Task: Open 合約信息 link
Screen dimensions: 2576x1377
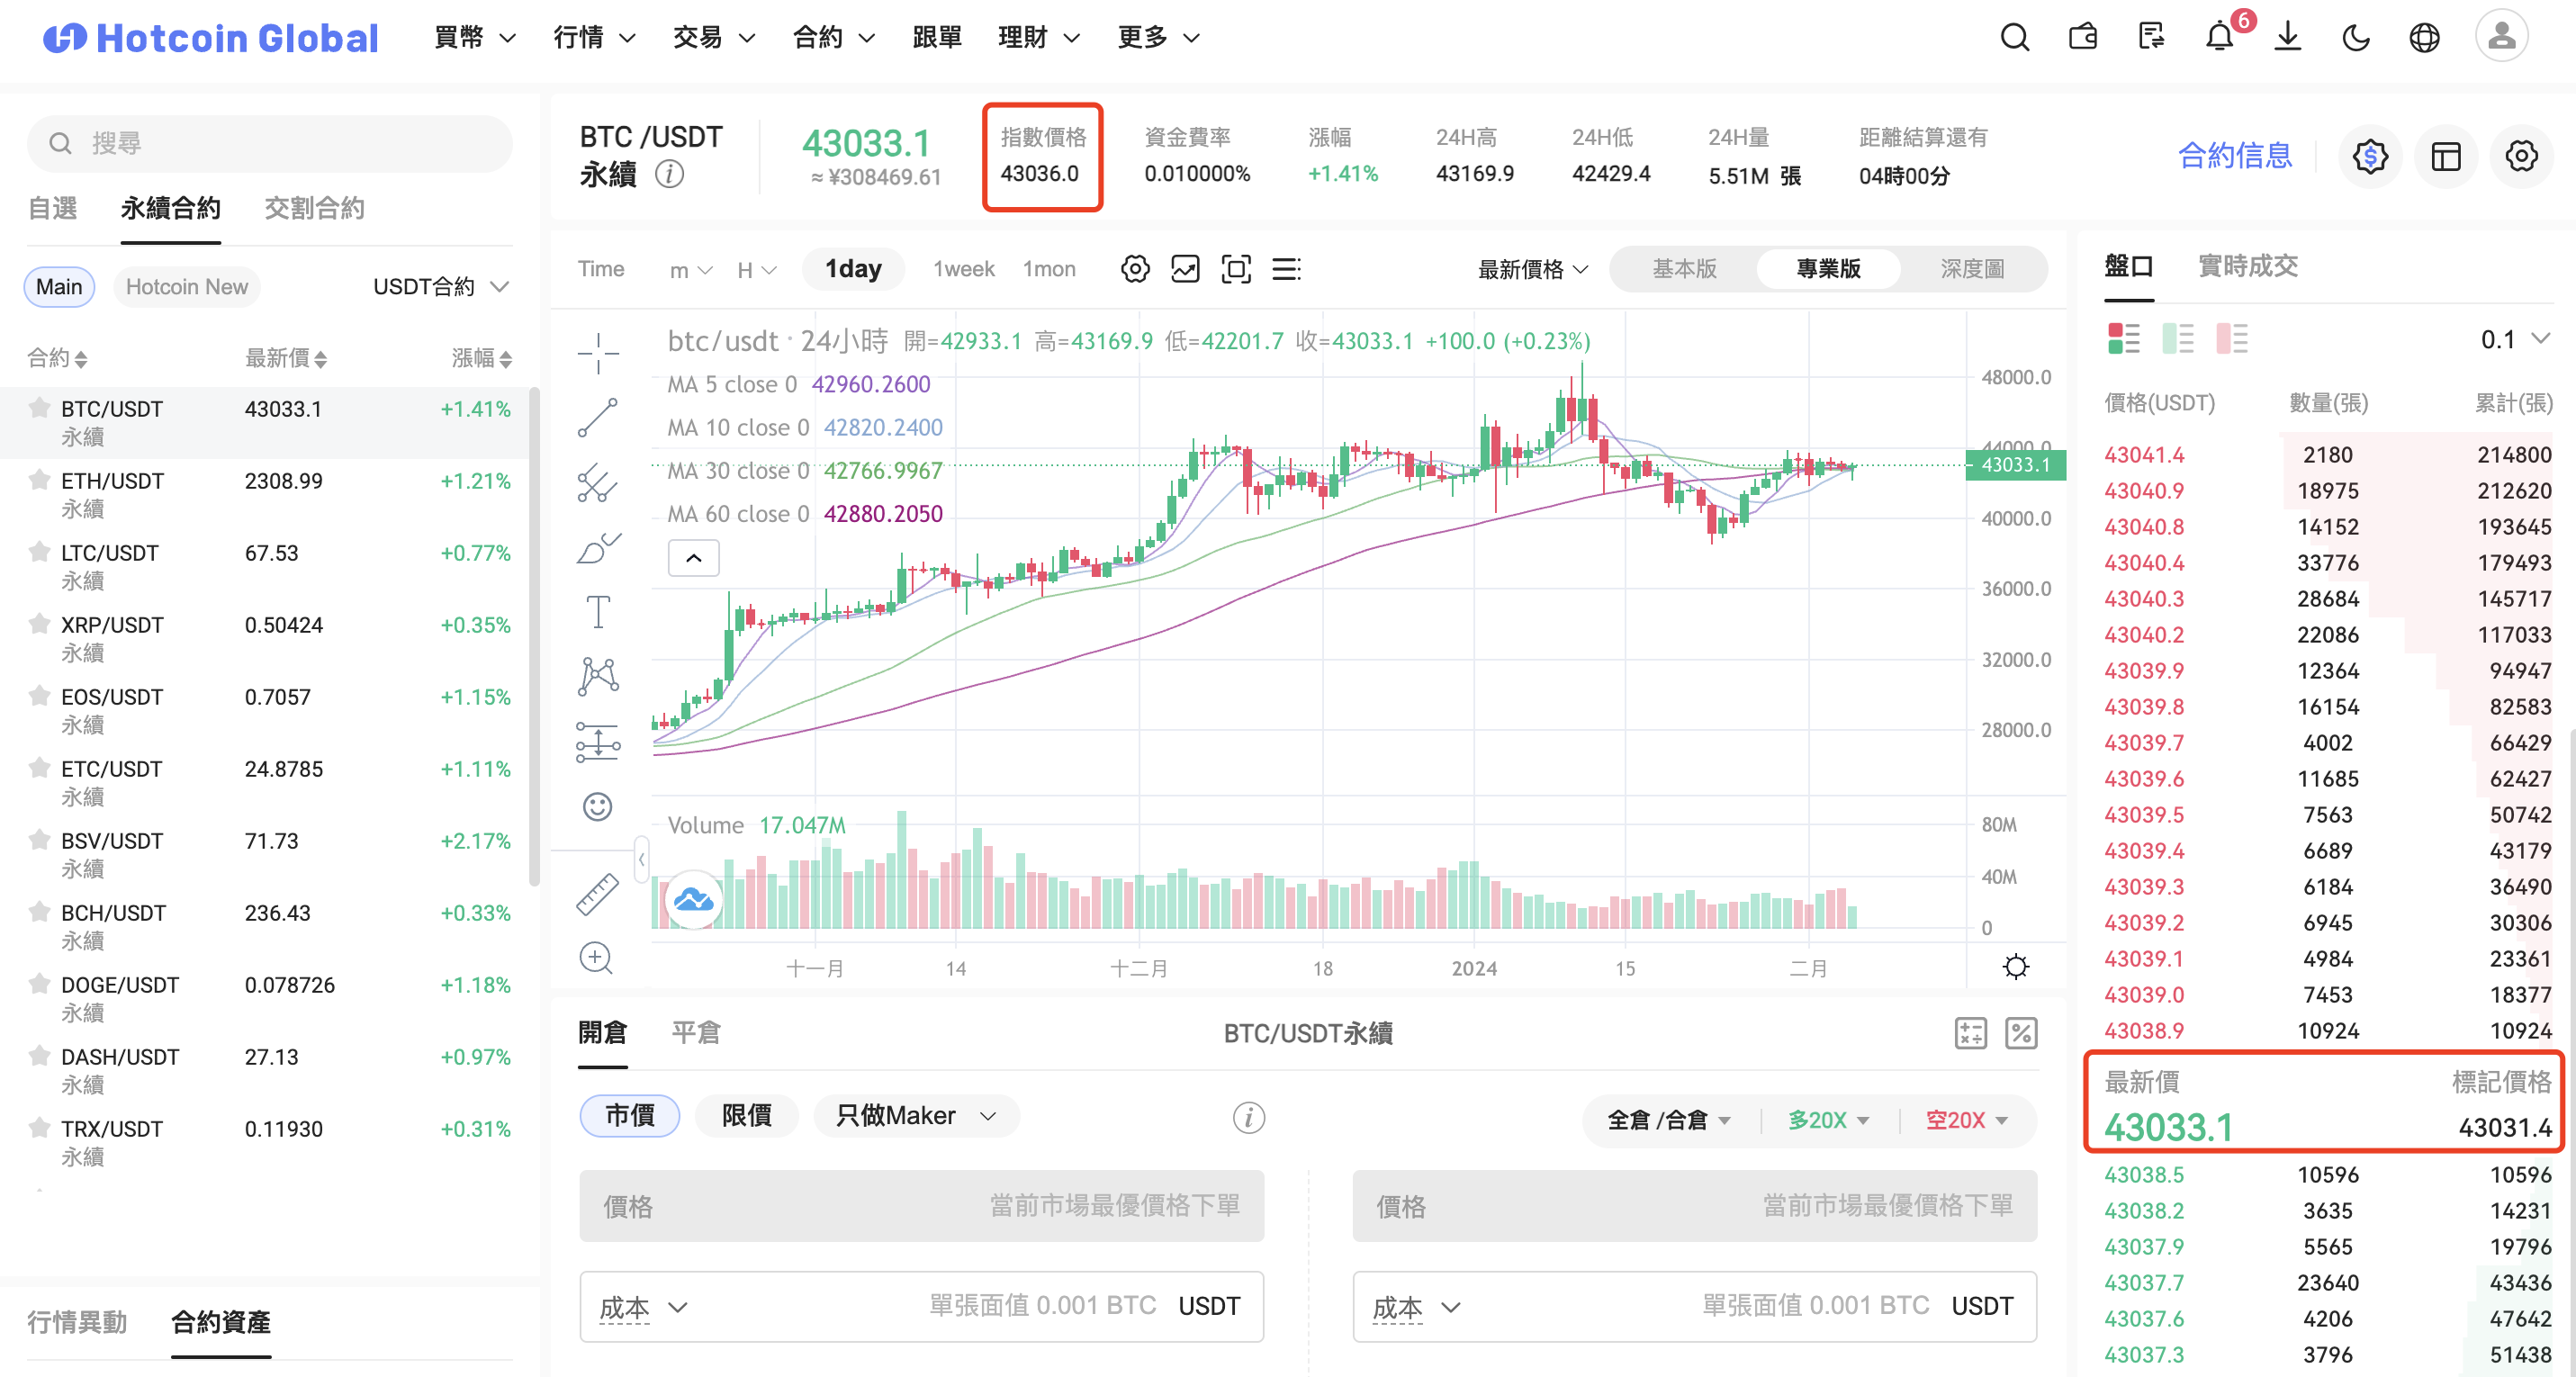Action: click(x=2234, y=156)
